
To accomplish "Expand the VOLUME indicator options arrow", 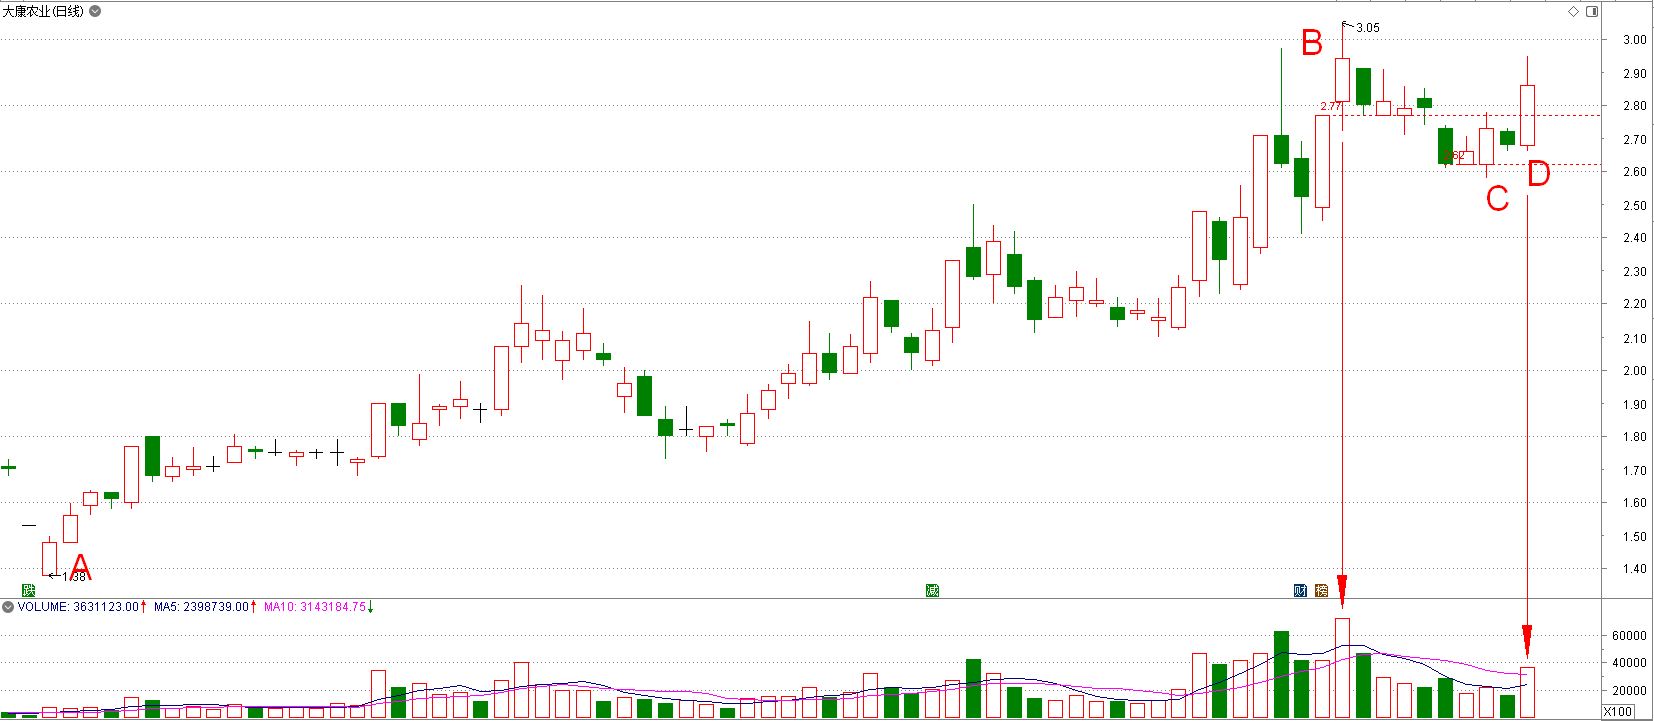I will pos(8,607).
